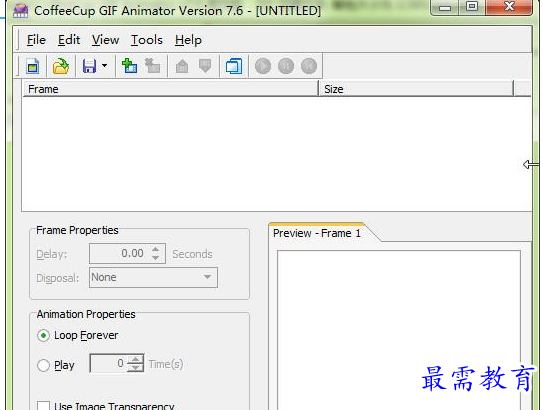Click the Move Frame Up icon
This screenshot has width=543, height=410.
[x=182, y=66]
